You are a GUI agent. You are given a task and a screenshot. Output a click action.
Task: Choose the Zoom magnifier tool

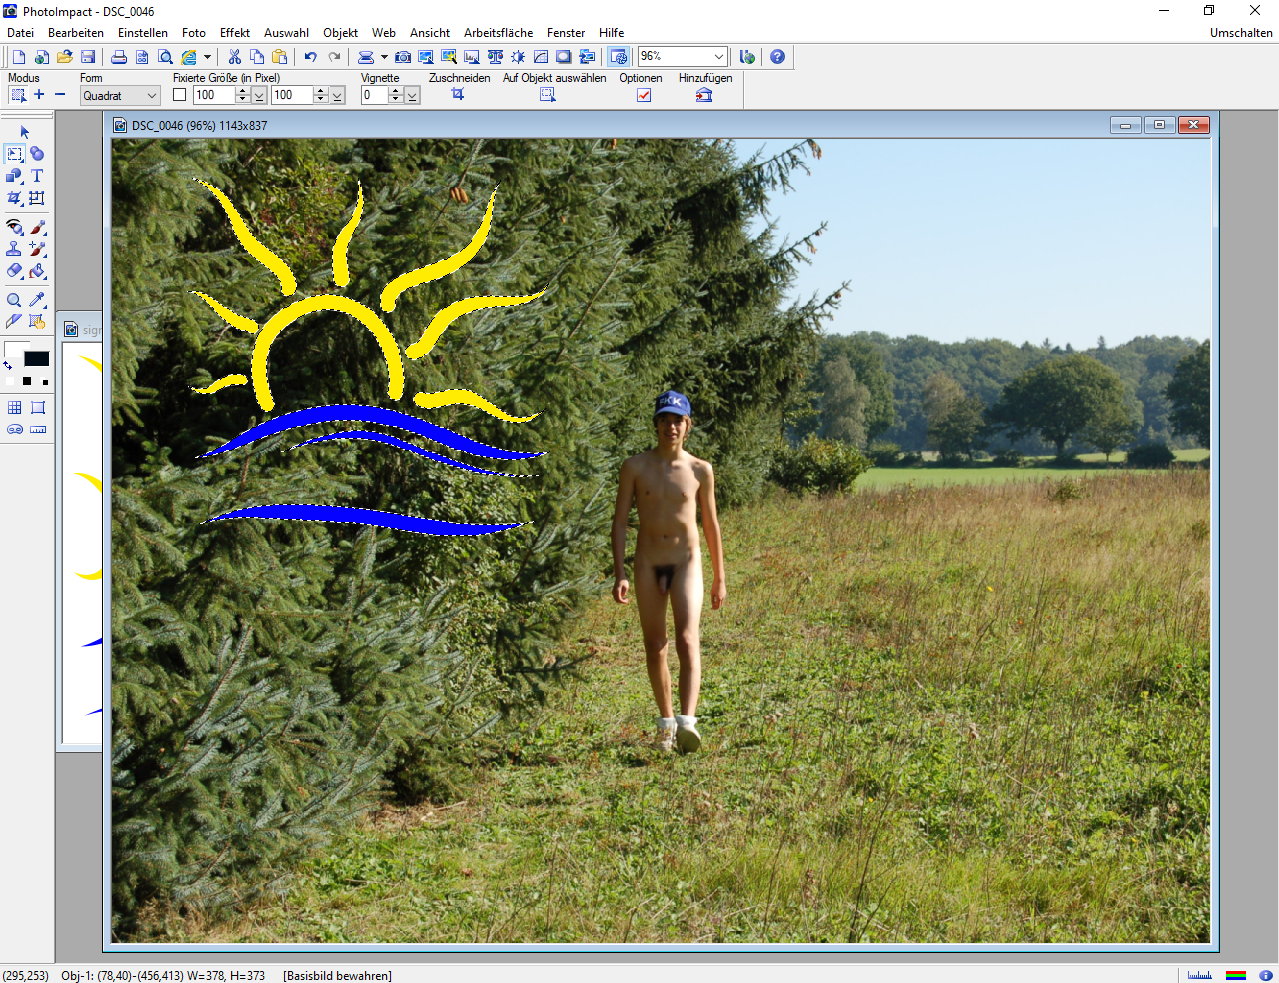tap(14, 300)
